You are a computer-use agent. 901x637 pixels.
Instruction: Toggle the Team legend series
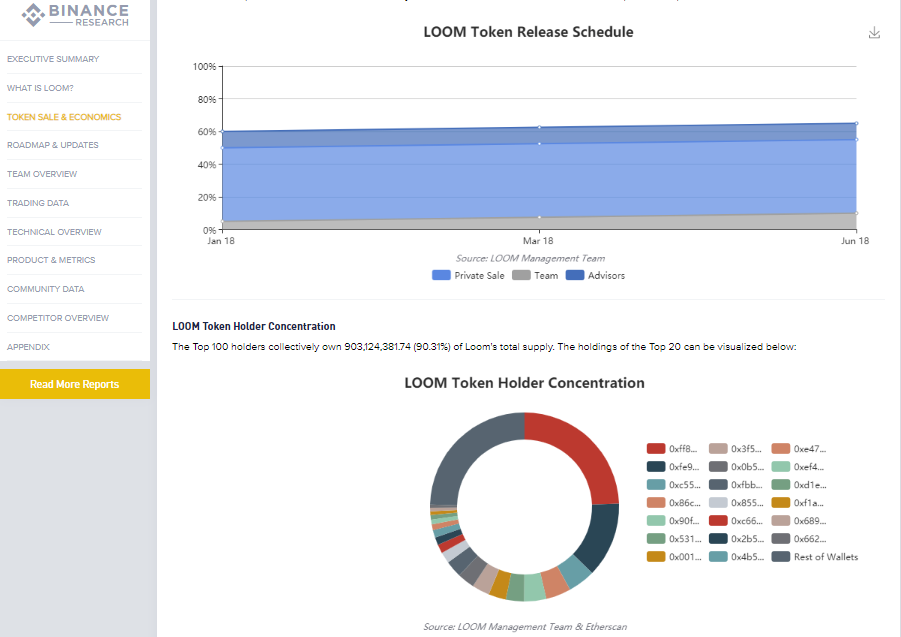click(535, 275)
